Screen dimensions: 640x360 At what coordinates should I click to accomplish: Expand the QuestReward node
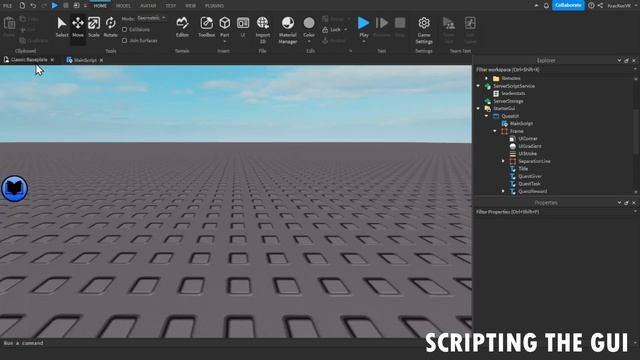503,191
